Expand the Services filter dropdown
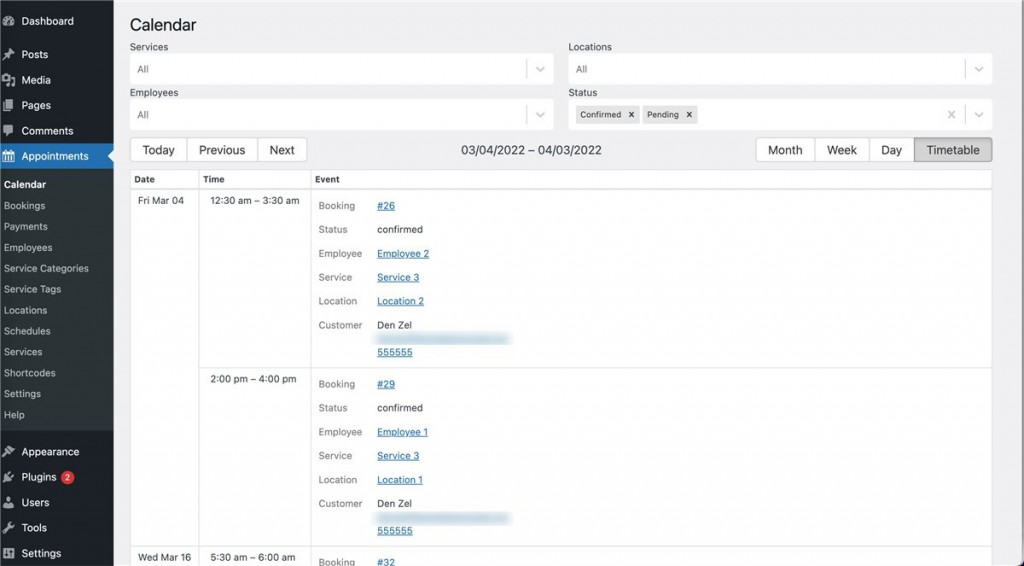This screenshot has width=1024, height=566. [x=540, y=69]
